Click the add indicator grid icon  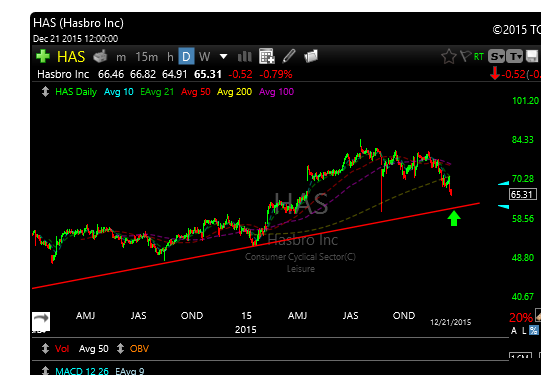267,56
